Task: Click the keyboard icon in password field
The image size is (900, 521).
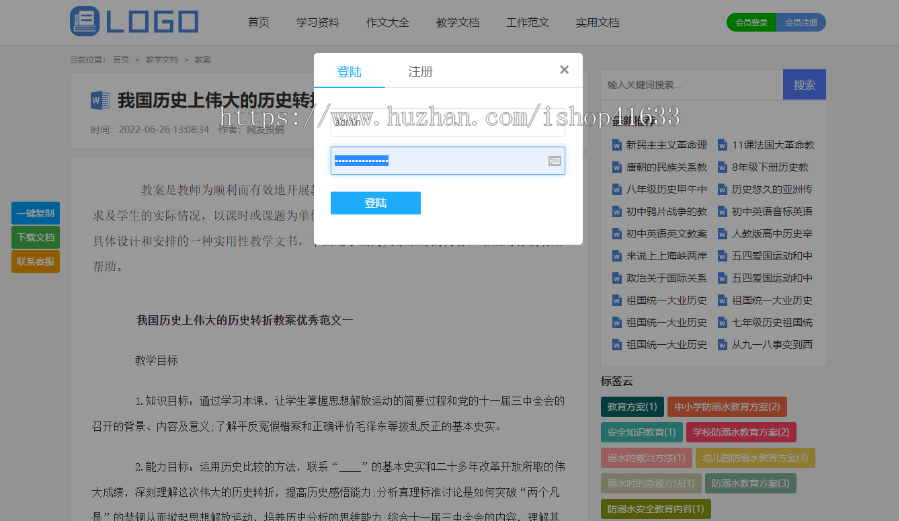Action: click(x=554, y=161)
